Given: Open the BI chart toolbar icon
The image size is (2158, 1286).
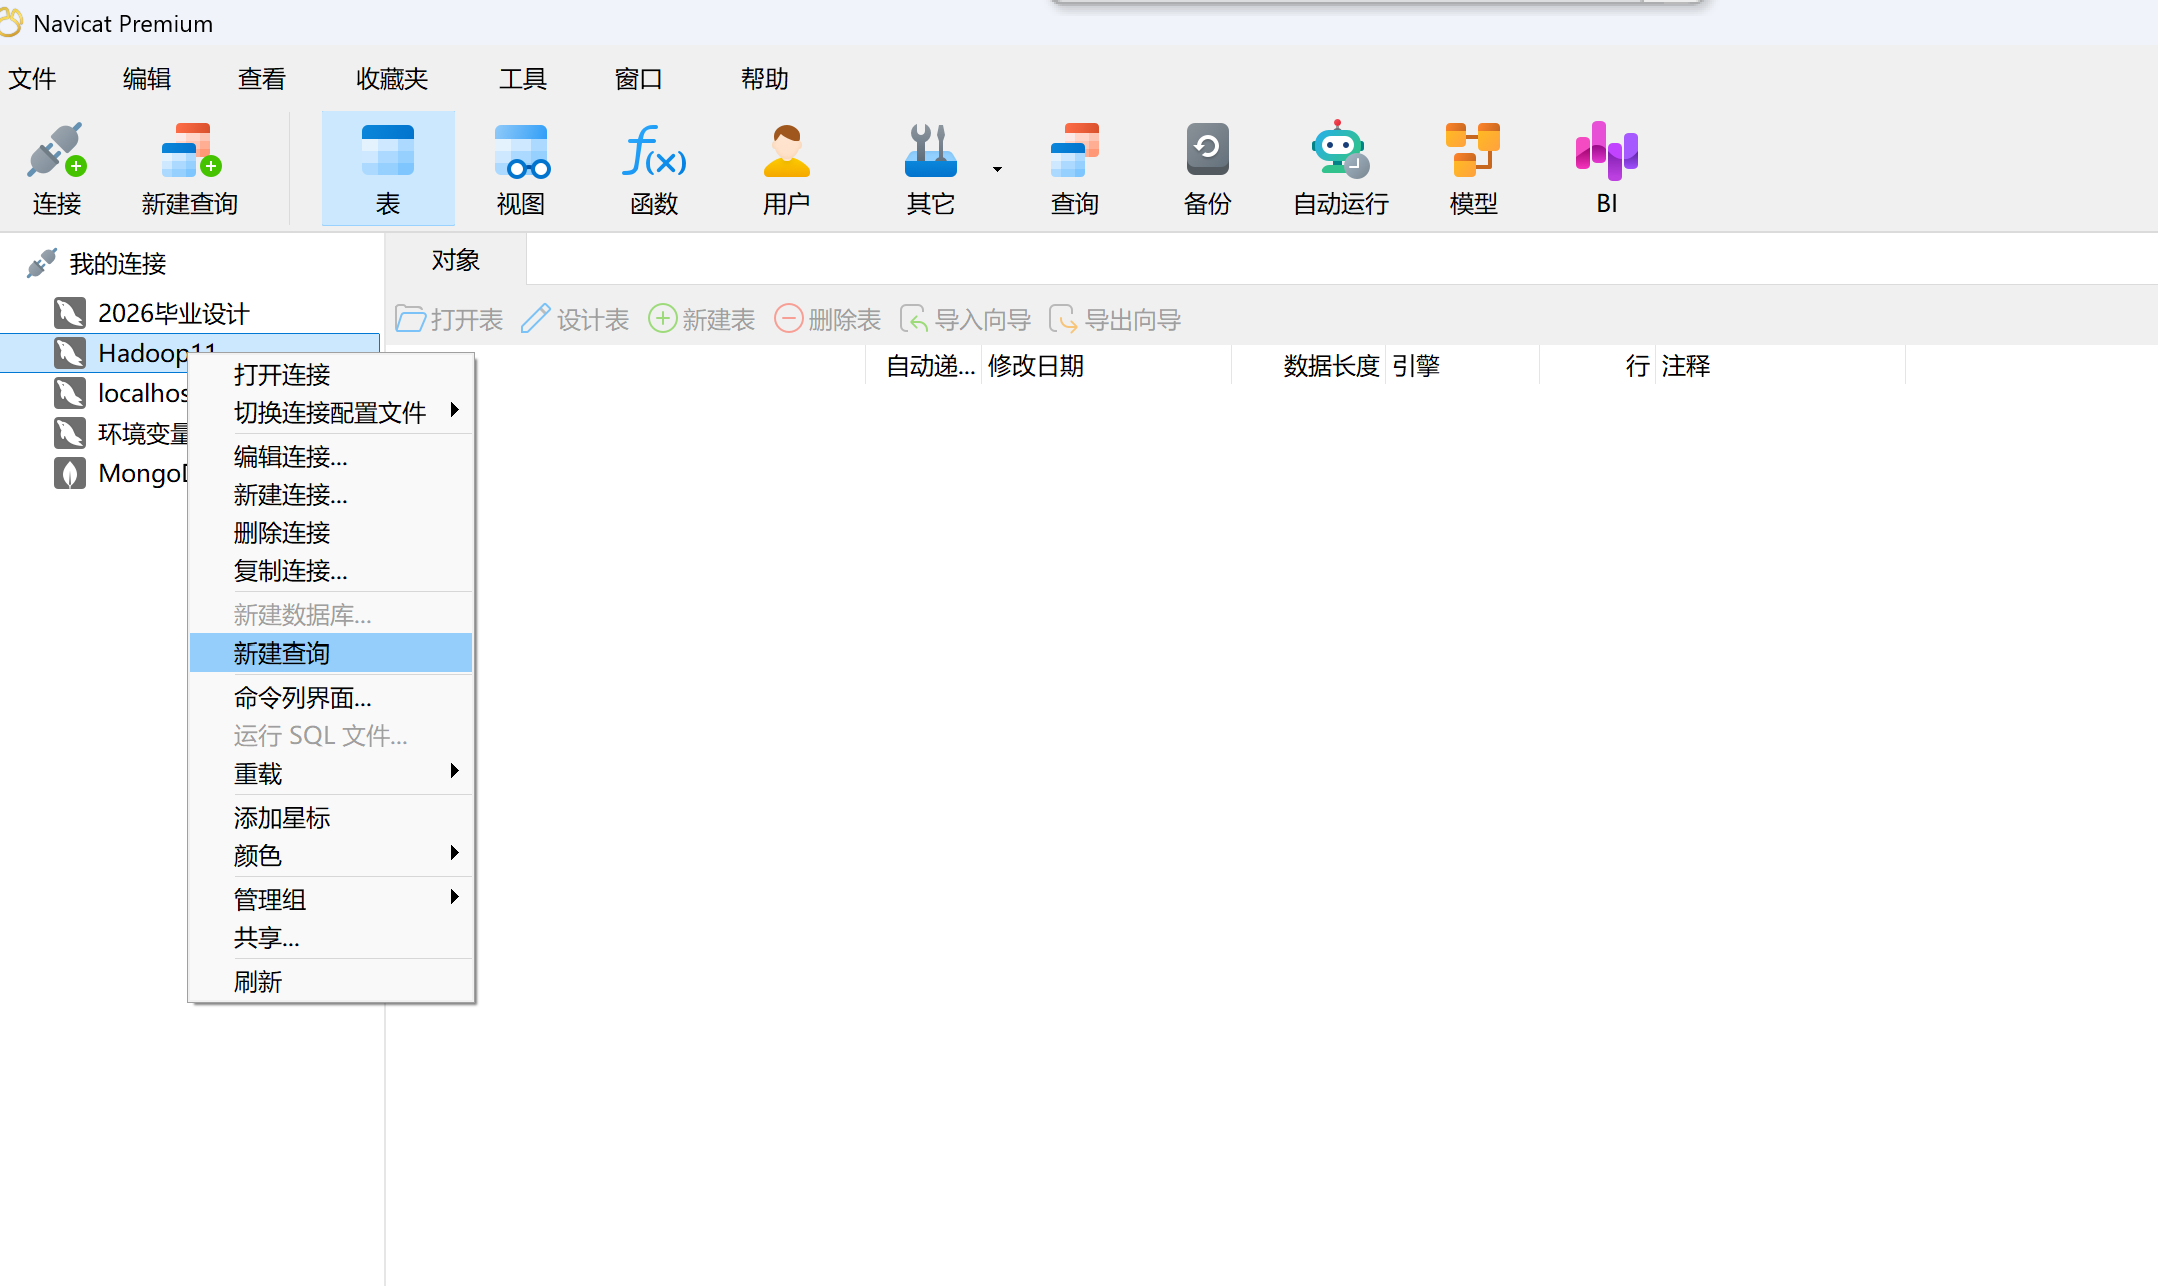Looking at the screenshot, I should click(x=1606, y=152).
